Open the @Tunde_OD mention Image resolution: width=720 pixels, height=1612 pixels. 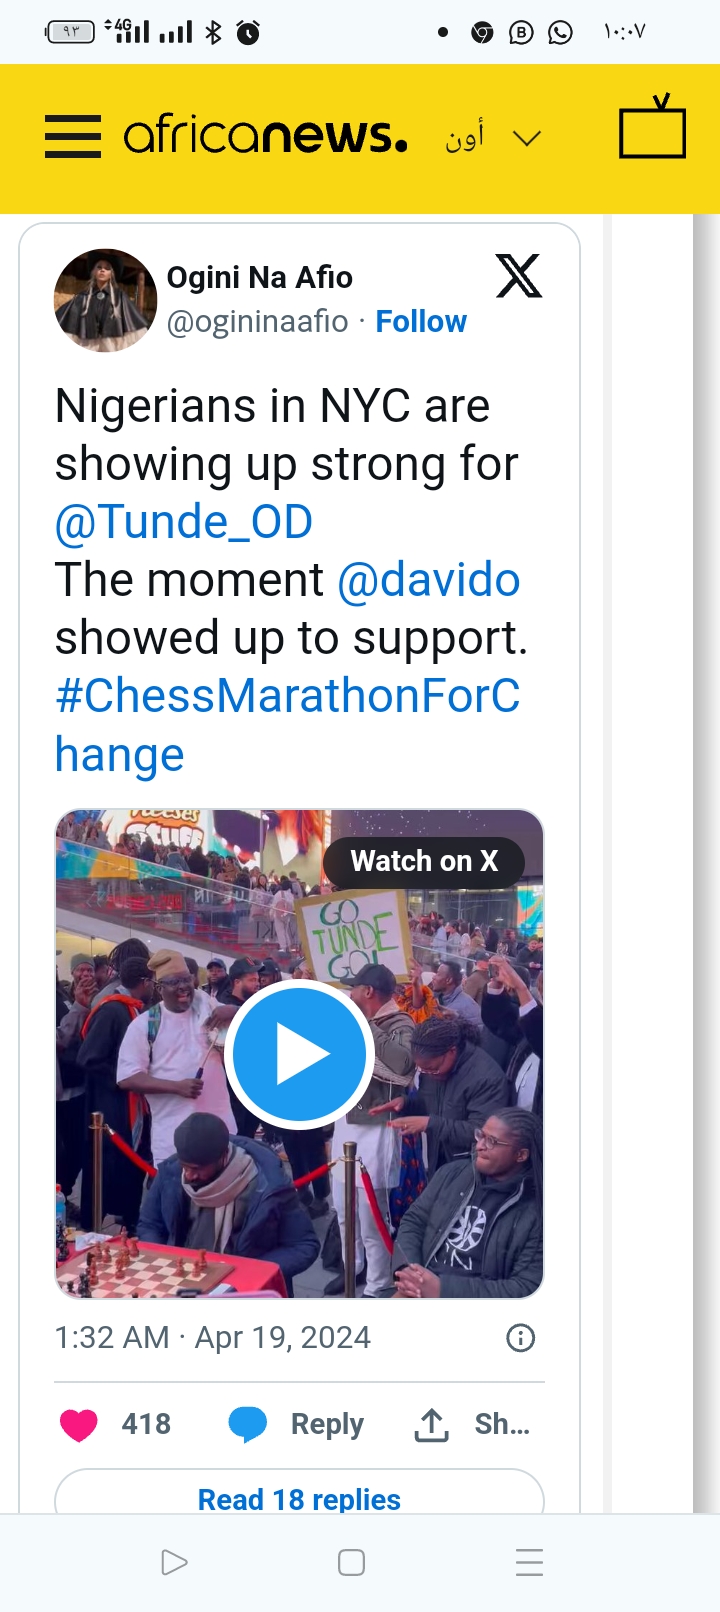pos(184,522)
